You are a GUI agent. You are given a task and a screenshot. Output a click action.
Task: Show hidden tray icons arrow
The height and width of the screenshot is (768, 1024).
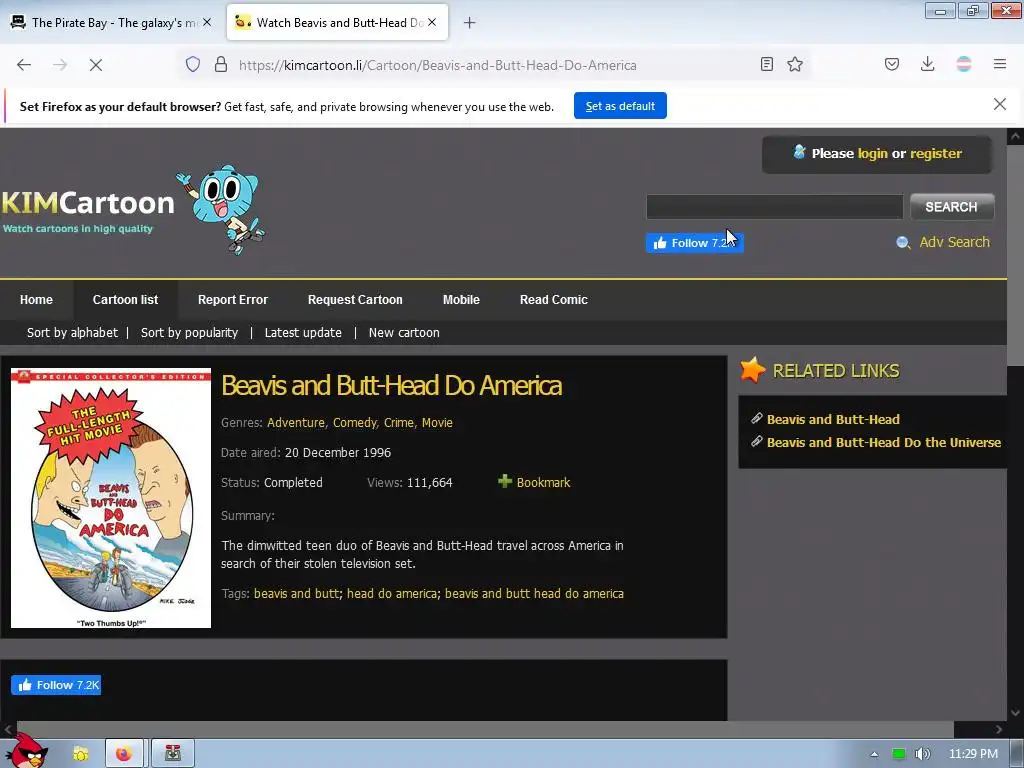pyautogui.click(x=874, y=754)
